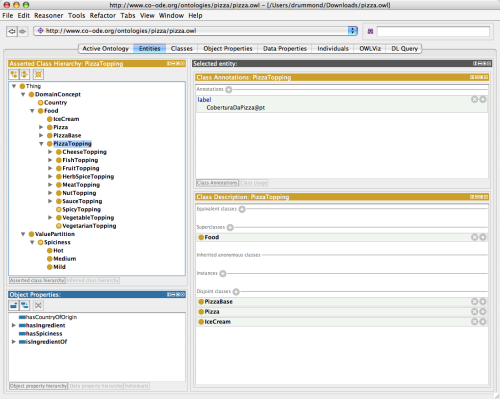Select the Hot class under Spiciness

click(x=58, y=250)
